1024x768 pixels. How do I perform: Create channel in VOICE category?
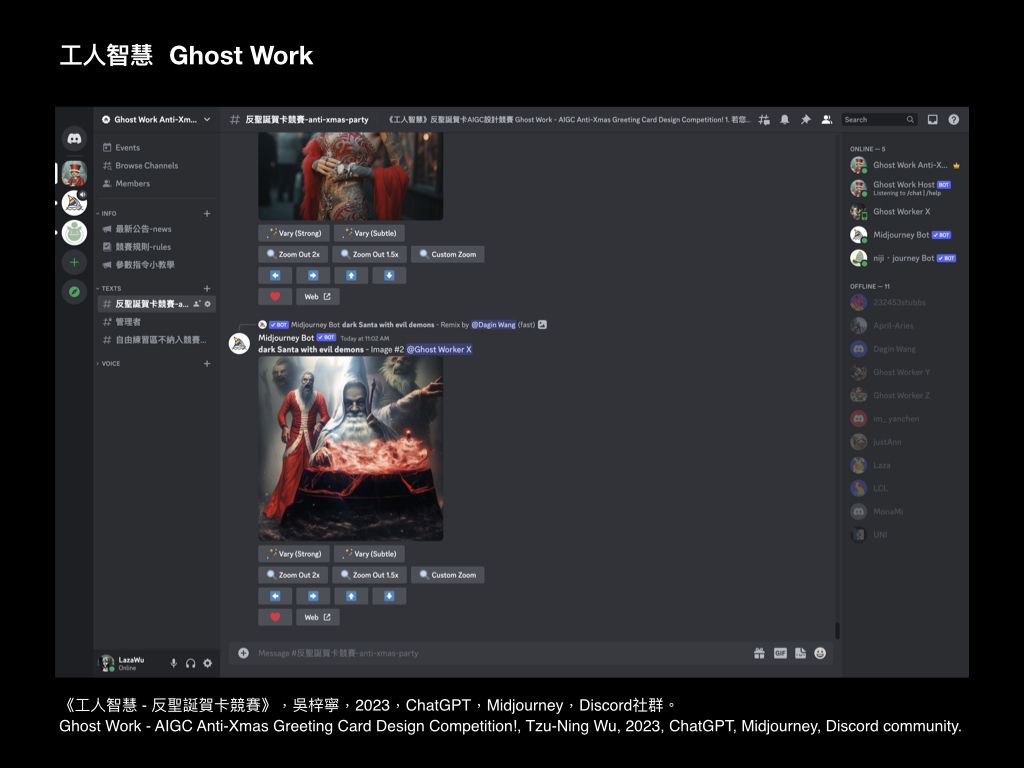click(x=207, y=364)
